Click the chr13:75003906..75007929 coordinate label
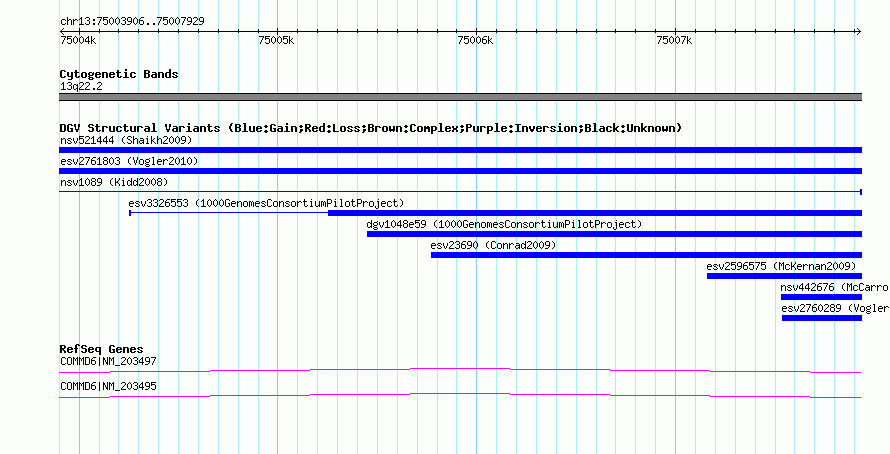 (132, 21)
